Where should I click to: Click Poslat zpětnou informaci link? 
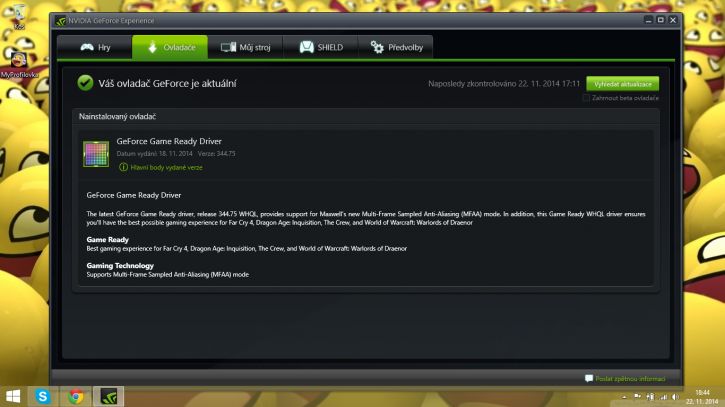[630, 378]
